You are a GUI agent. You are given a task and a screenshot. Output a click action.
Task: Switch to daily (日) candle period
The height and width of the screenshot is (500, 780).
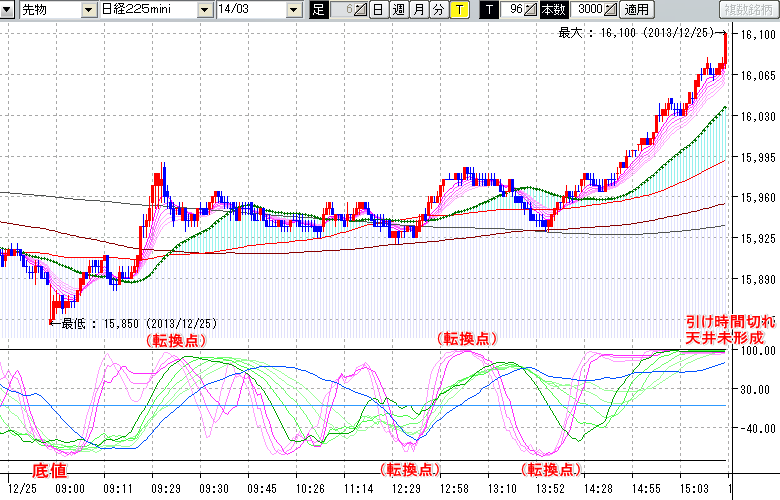(x=378, y=10)
